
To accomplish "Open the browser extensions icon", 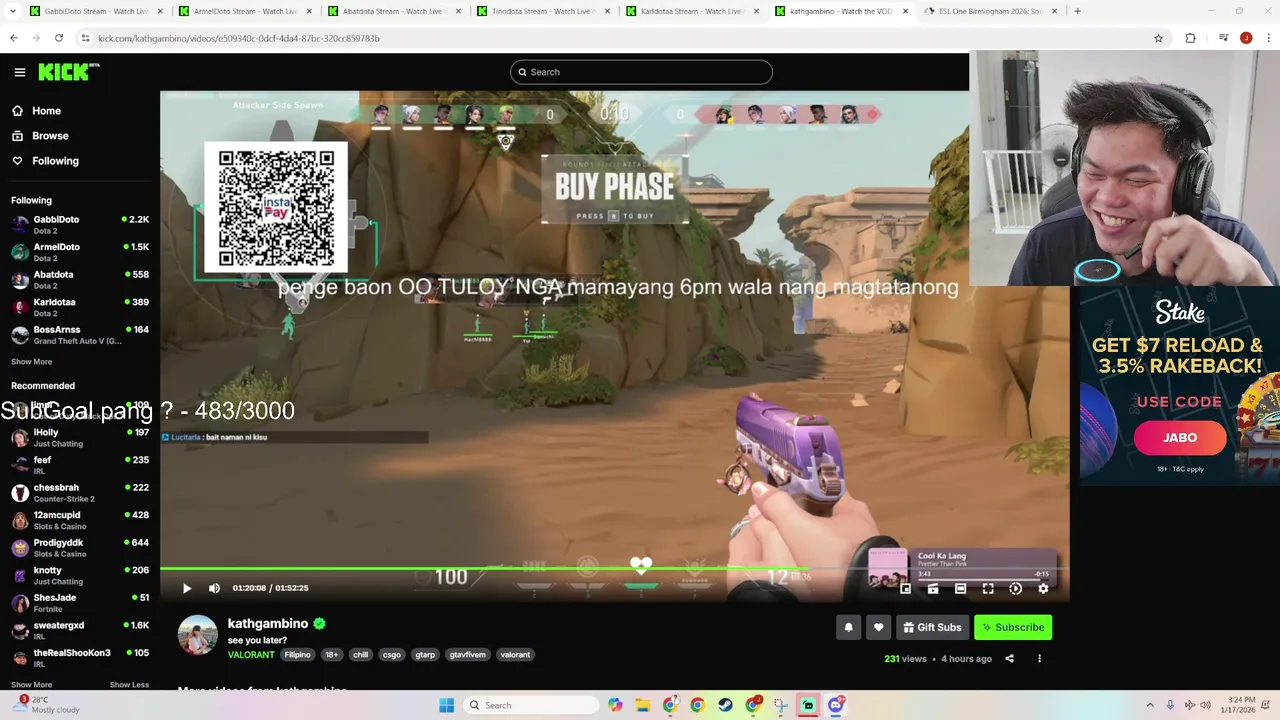I will pyautogui.click(x=1190, y=38).
